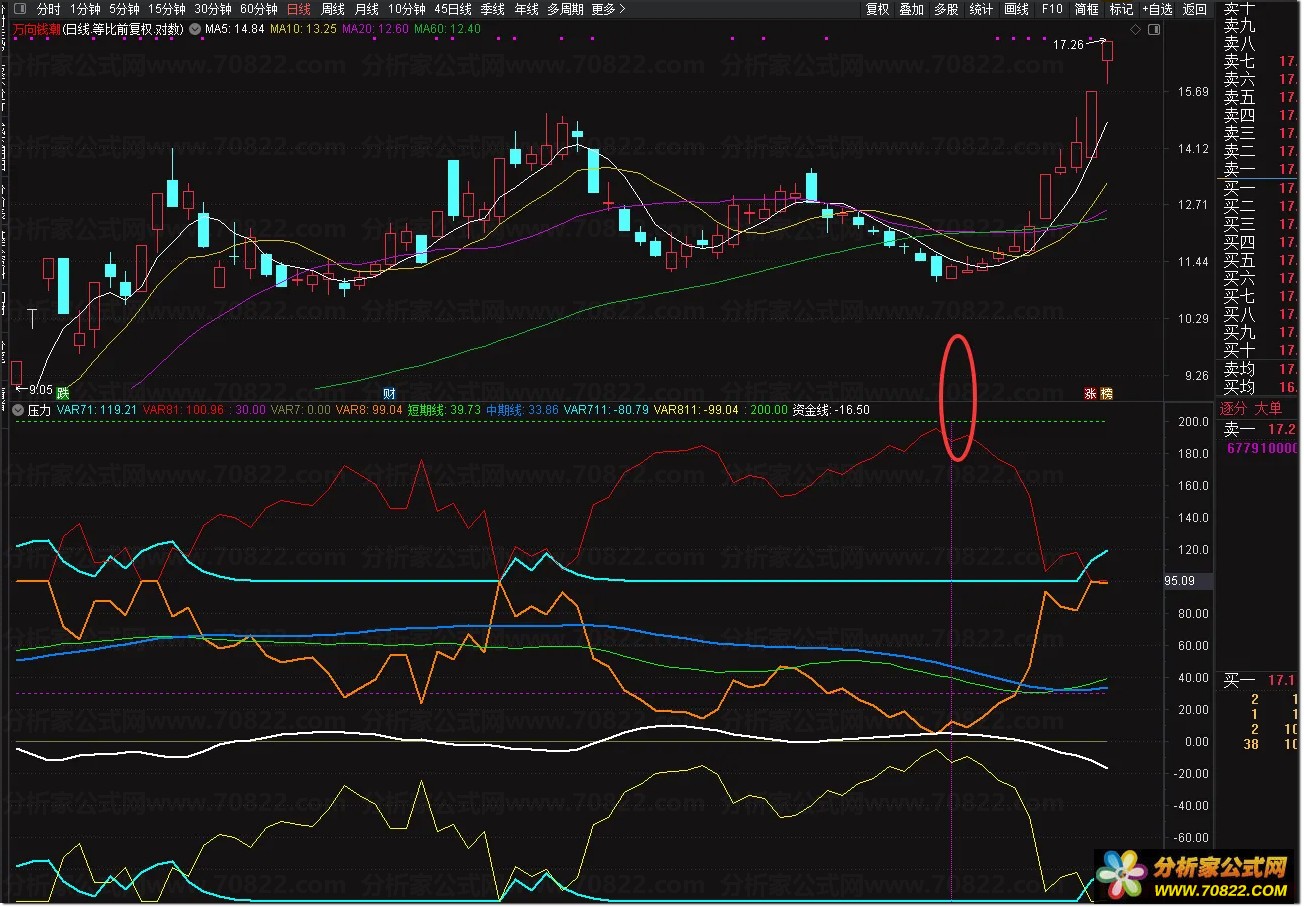This screenshot has height=907, width=1304.
Task: Click the 返回 back button
Action: (1194, 9)
